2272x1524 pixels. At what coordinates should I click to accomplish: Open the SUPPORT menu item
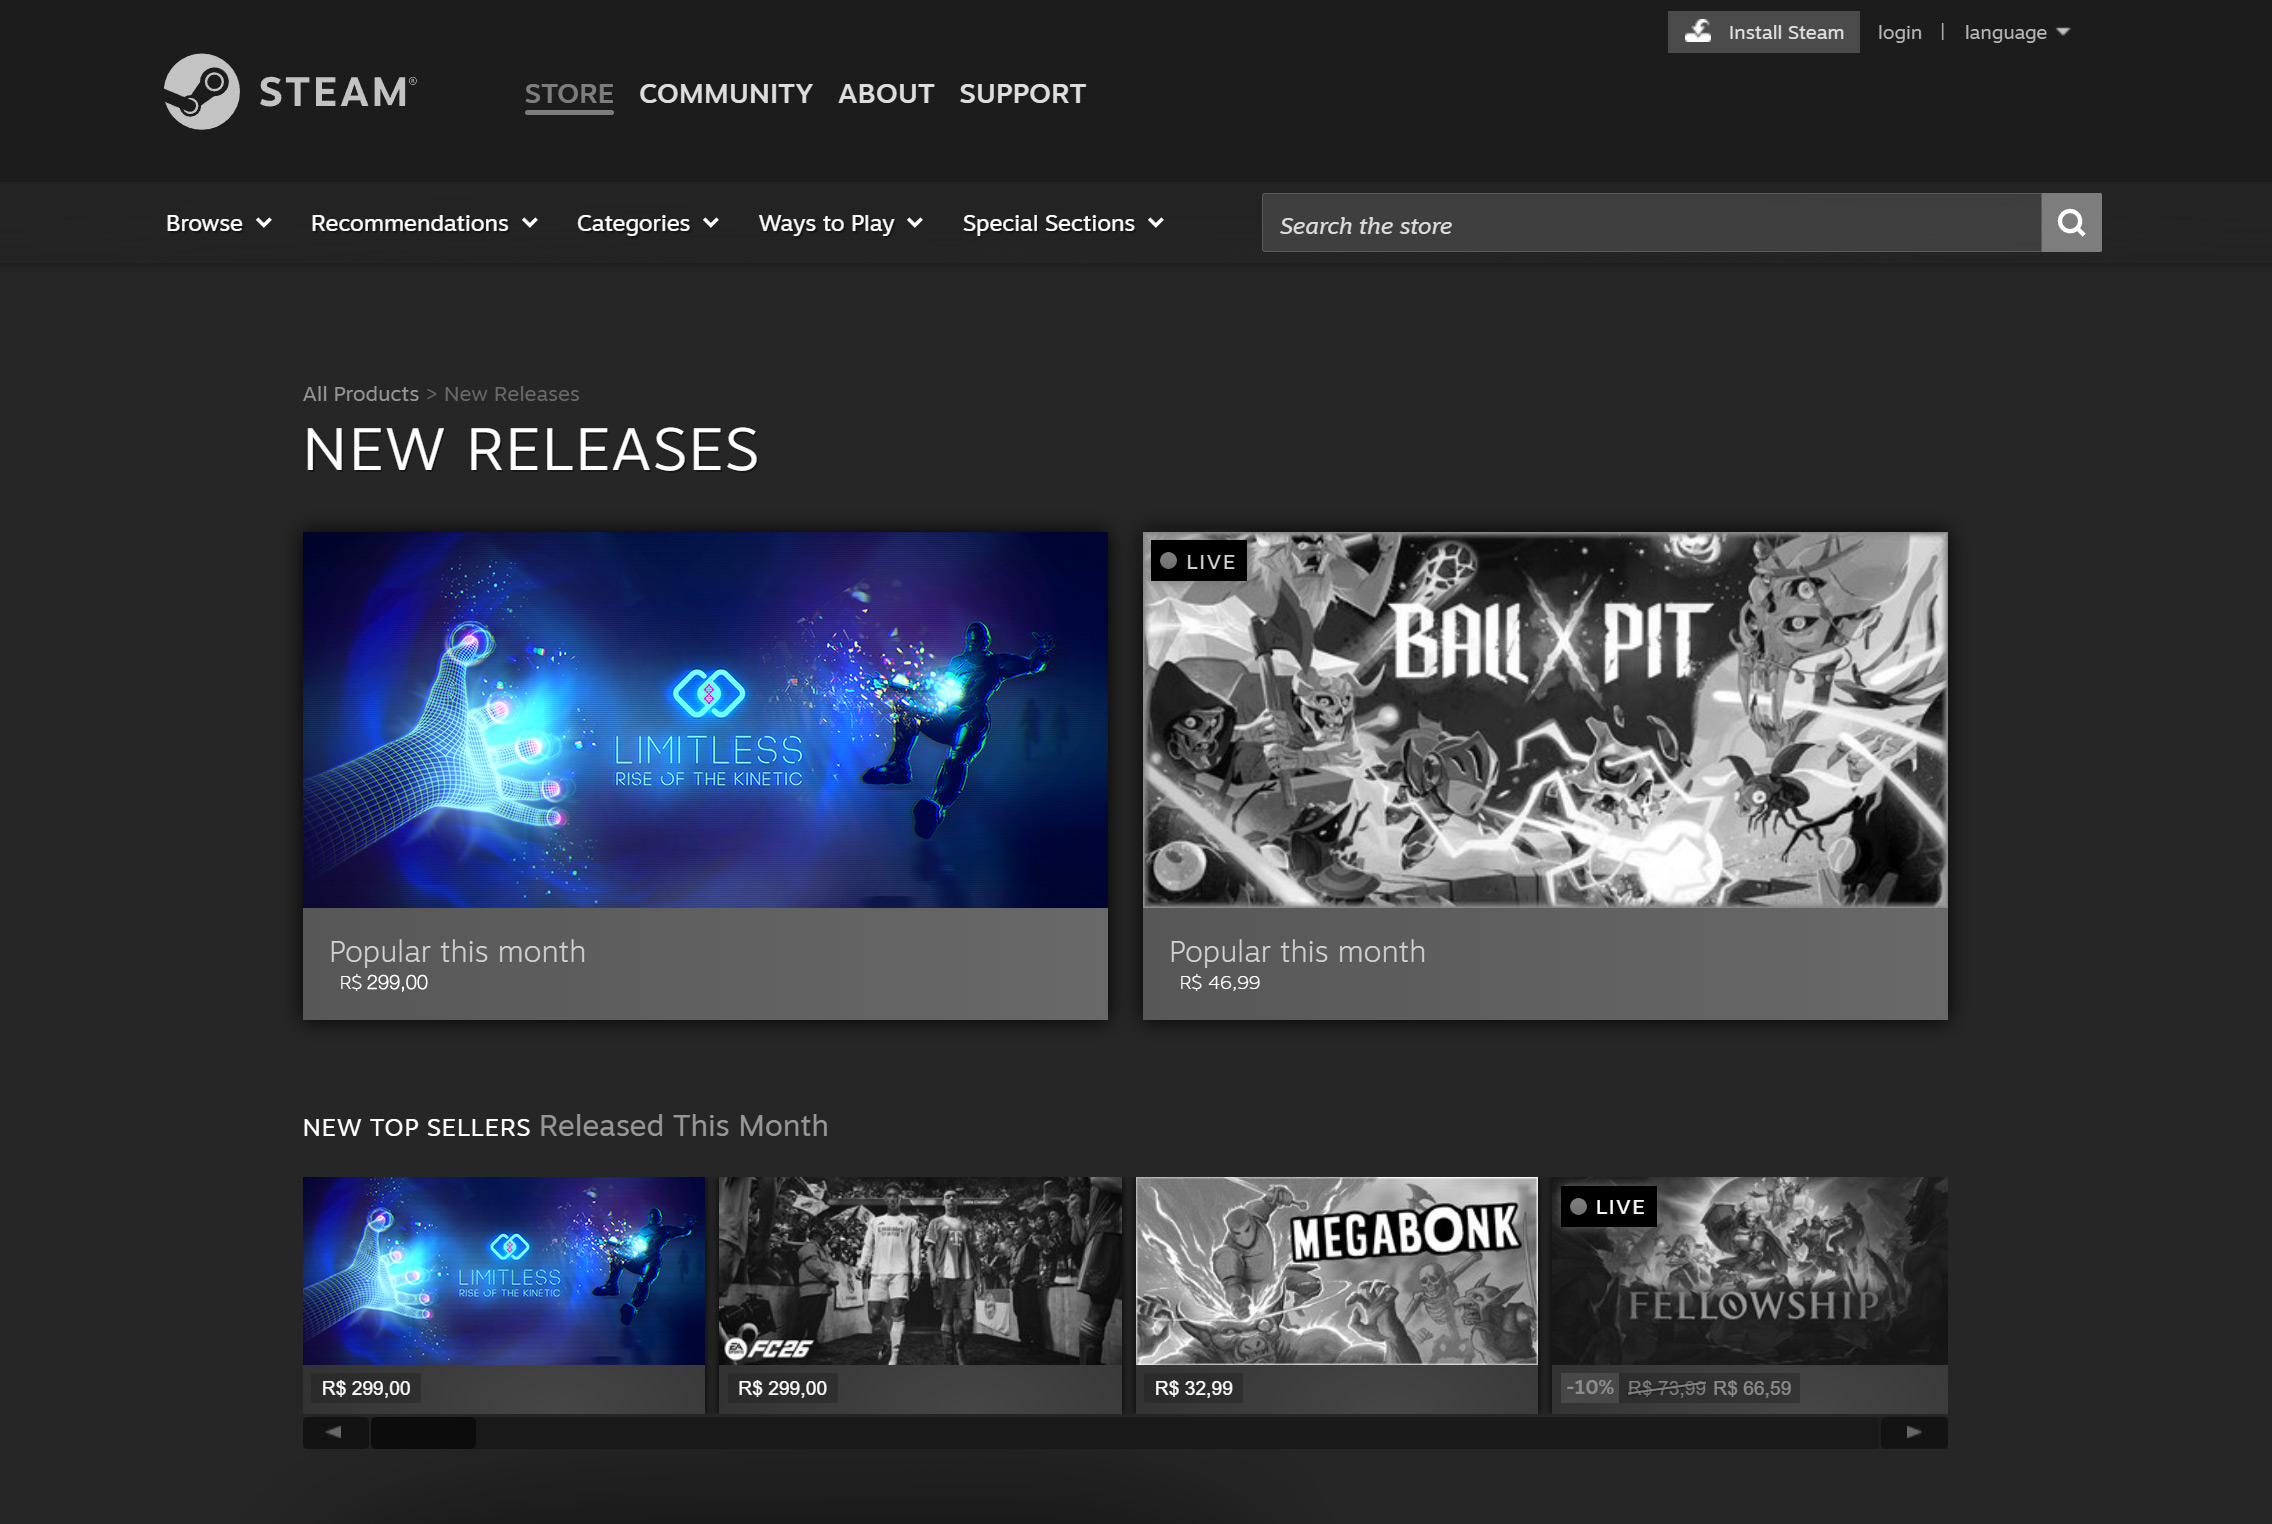[x=1022, y=94]
